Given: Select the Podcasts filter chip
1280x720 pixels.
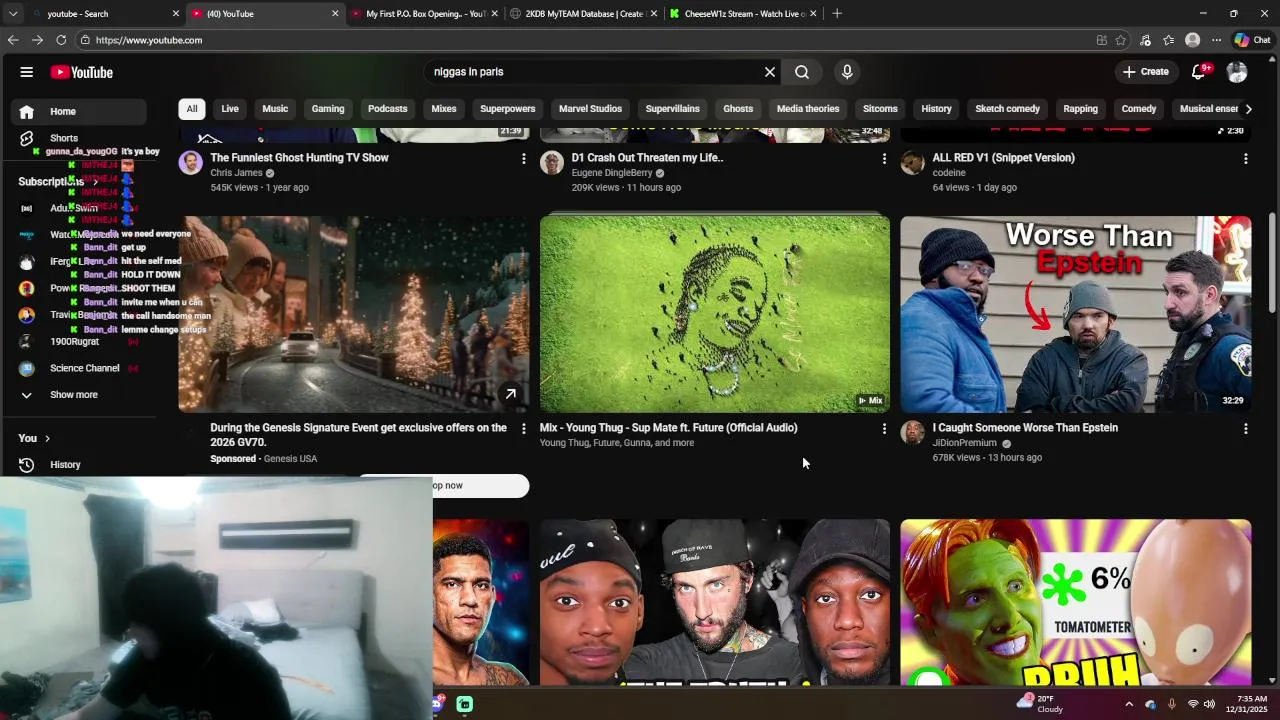Looking at the screenshot, I should coord(388,109).
